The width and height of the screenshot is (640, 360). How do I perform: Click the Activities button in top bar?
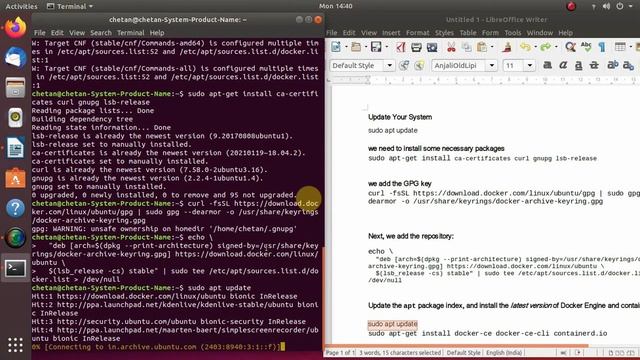[x=21, y=6]
